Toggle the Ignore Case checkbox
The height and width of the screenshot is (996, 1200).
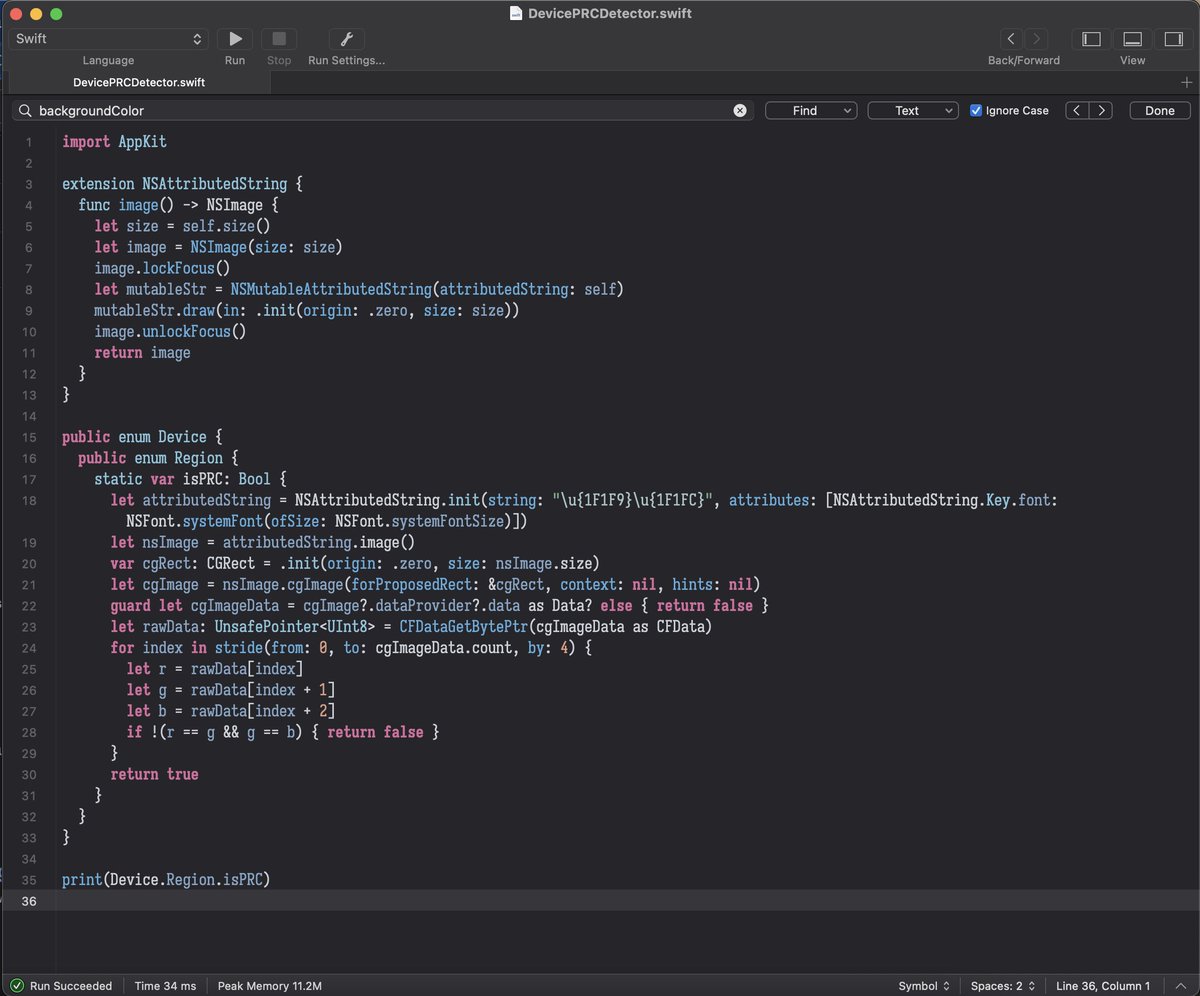click(976, 111)
